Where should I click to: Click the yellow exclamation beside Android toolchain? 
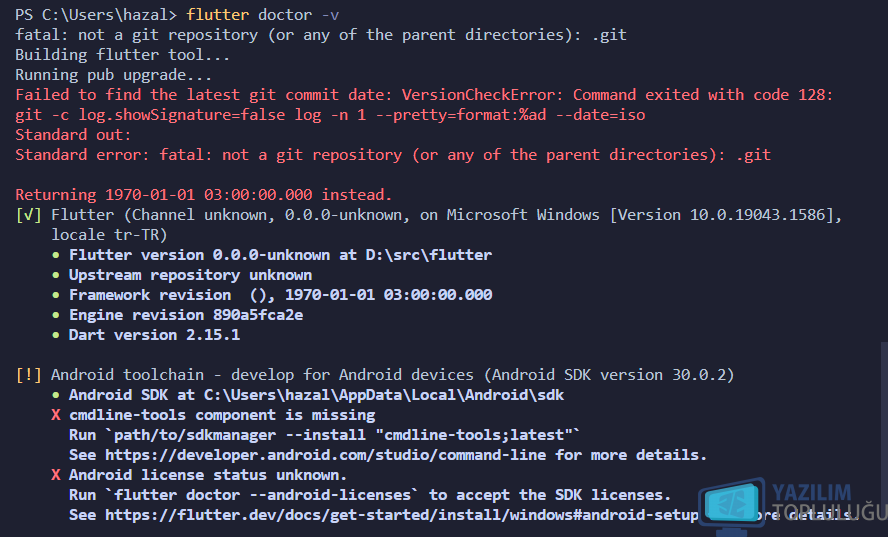pos(28,375)
